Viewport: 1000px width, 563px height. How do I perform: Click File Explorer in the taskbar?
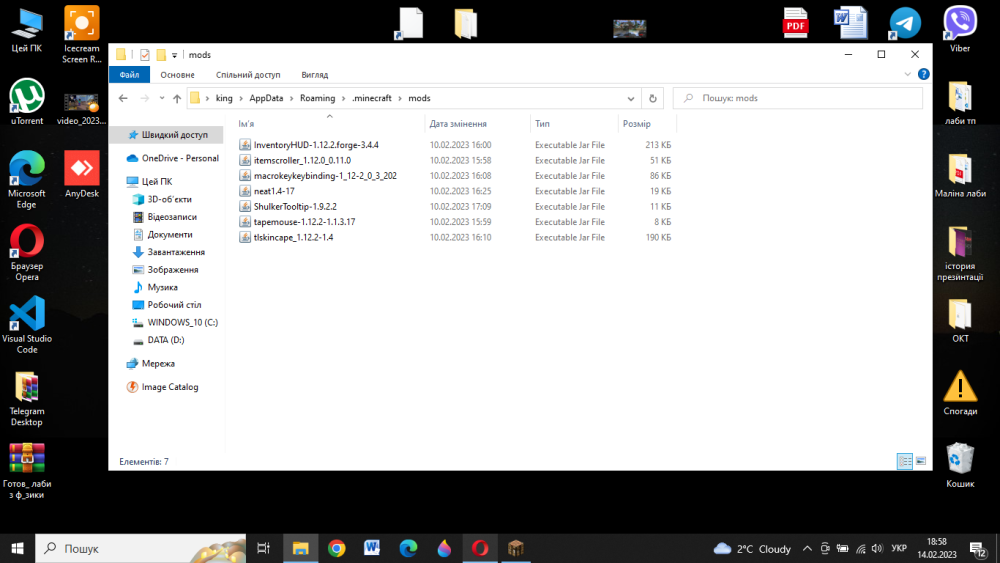[x=300, y=548]
